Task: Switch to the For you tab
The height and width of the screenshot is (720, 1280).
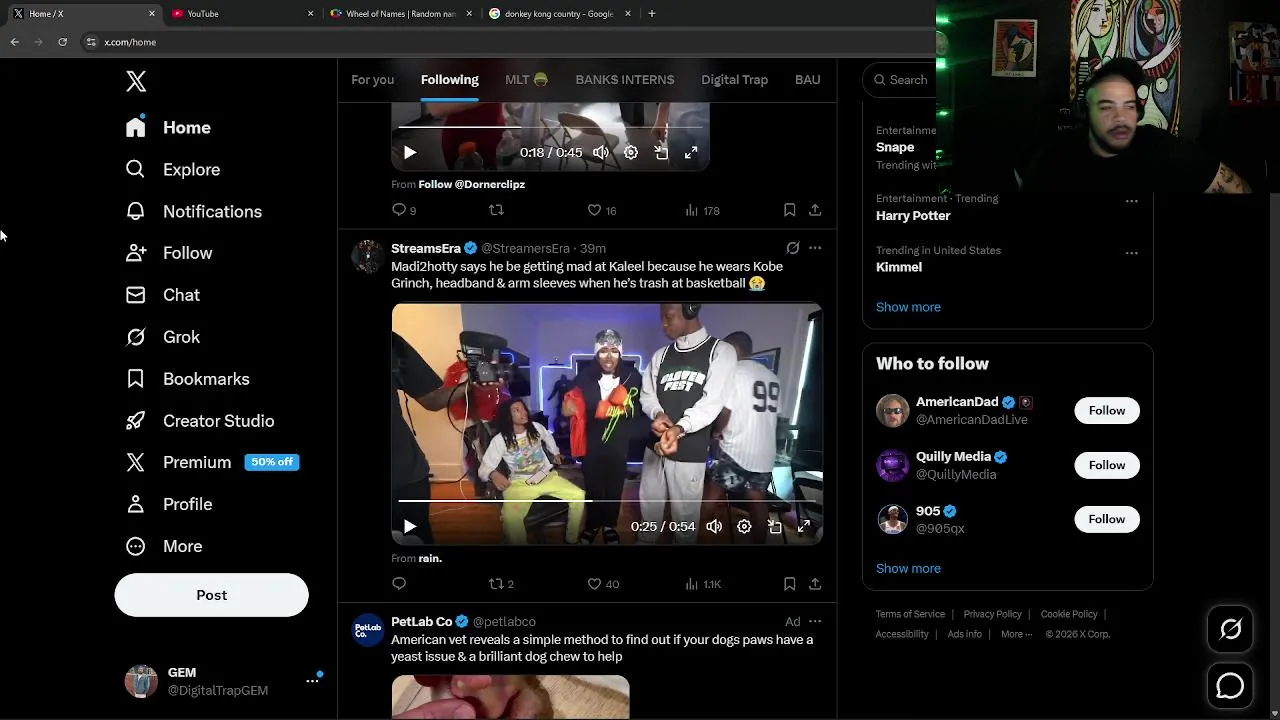Action: 372,80
